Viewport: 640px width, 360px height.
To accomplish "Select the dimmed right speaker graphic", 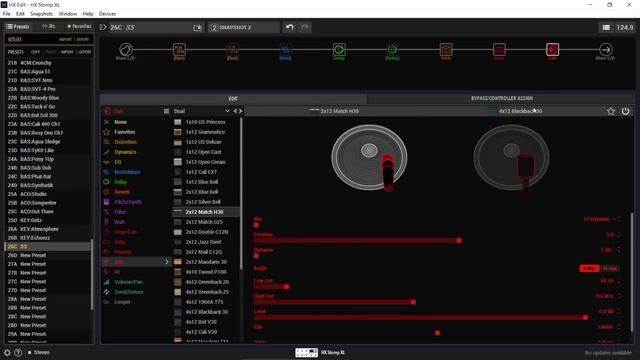I will coord(511,158).
